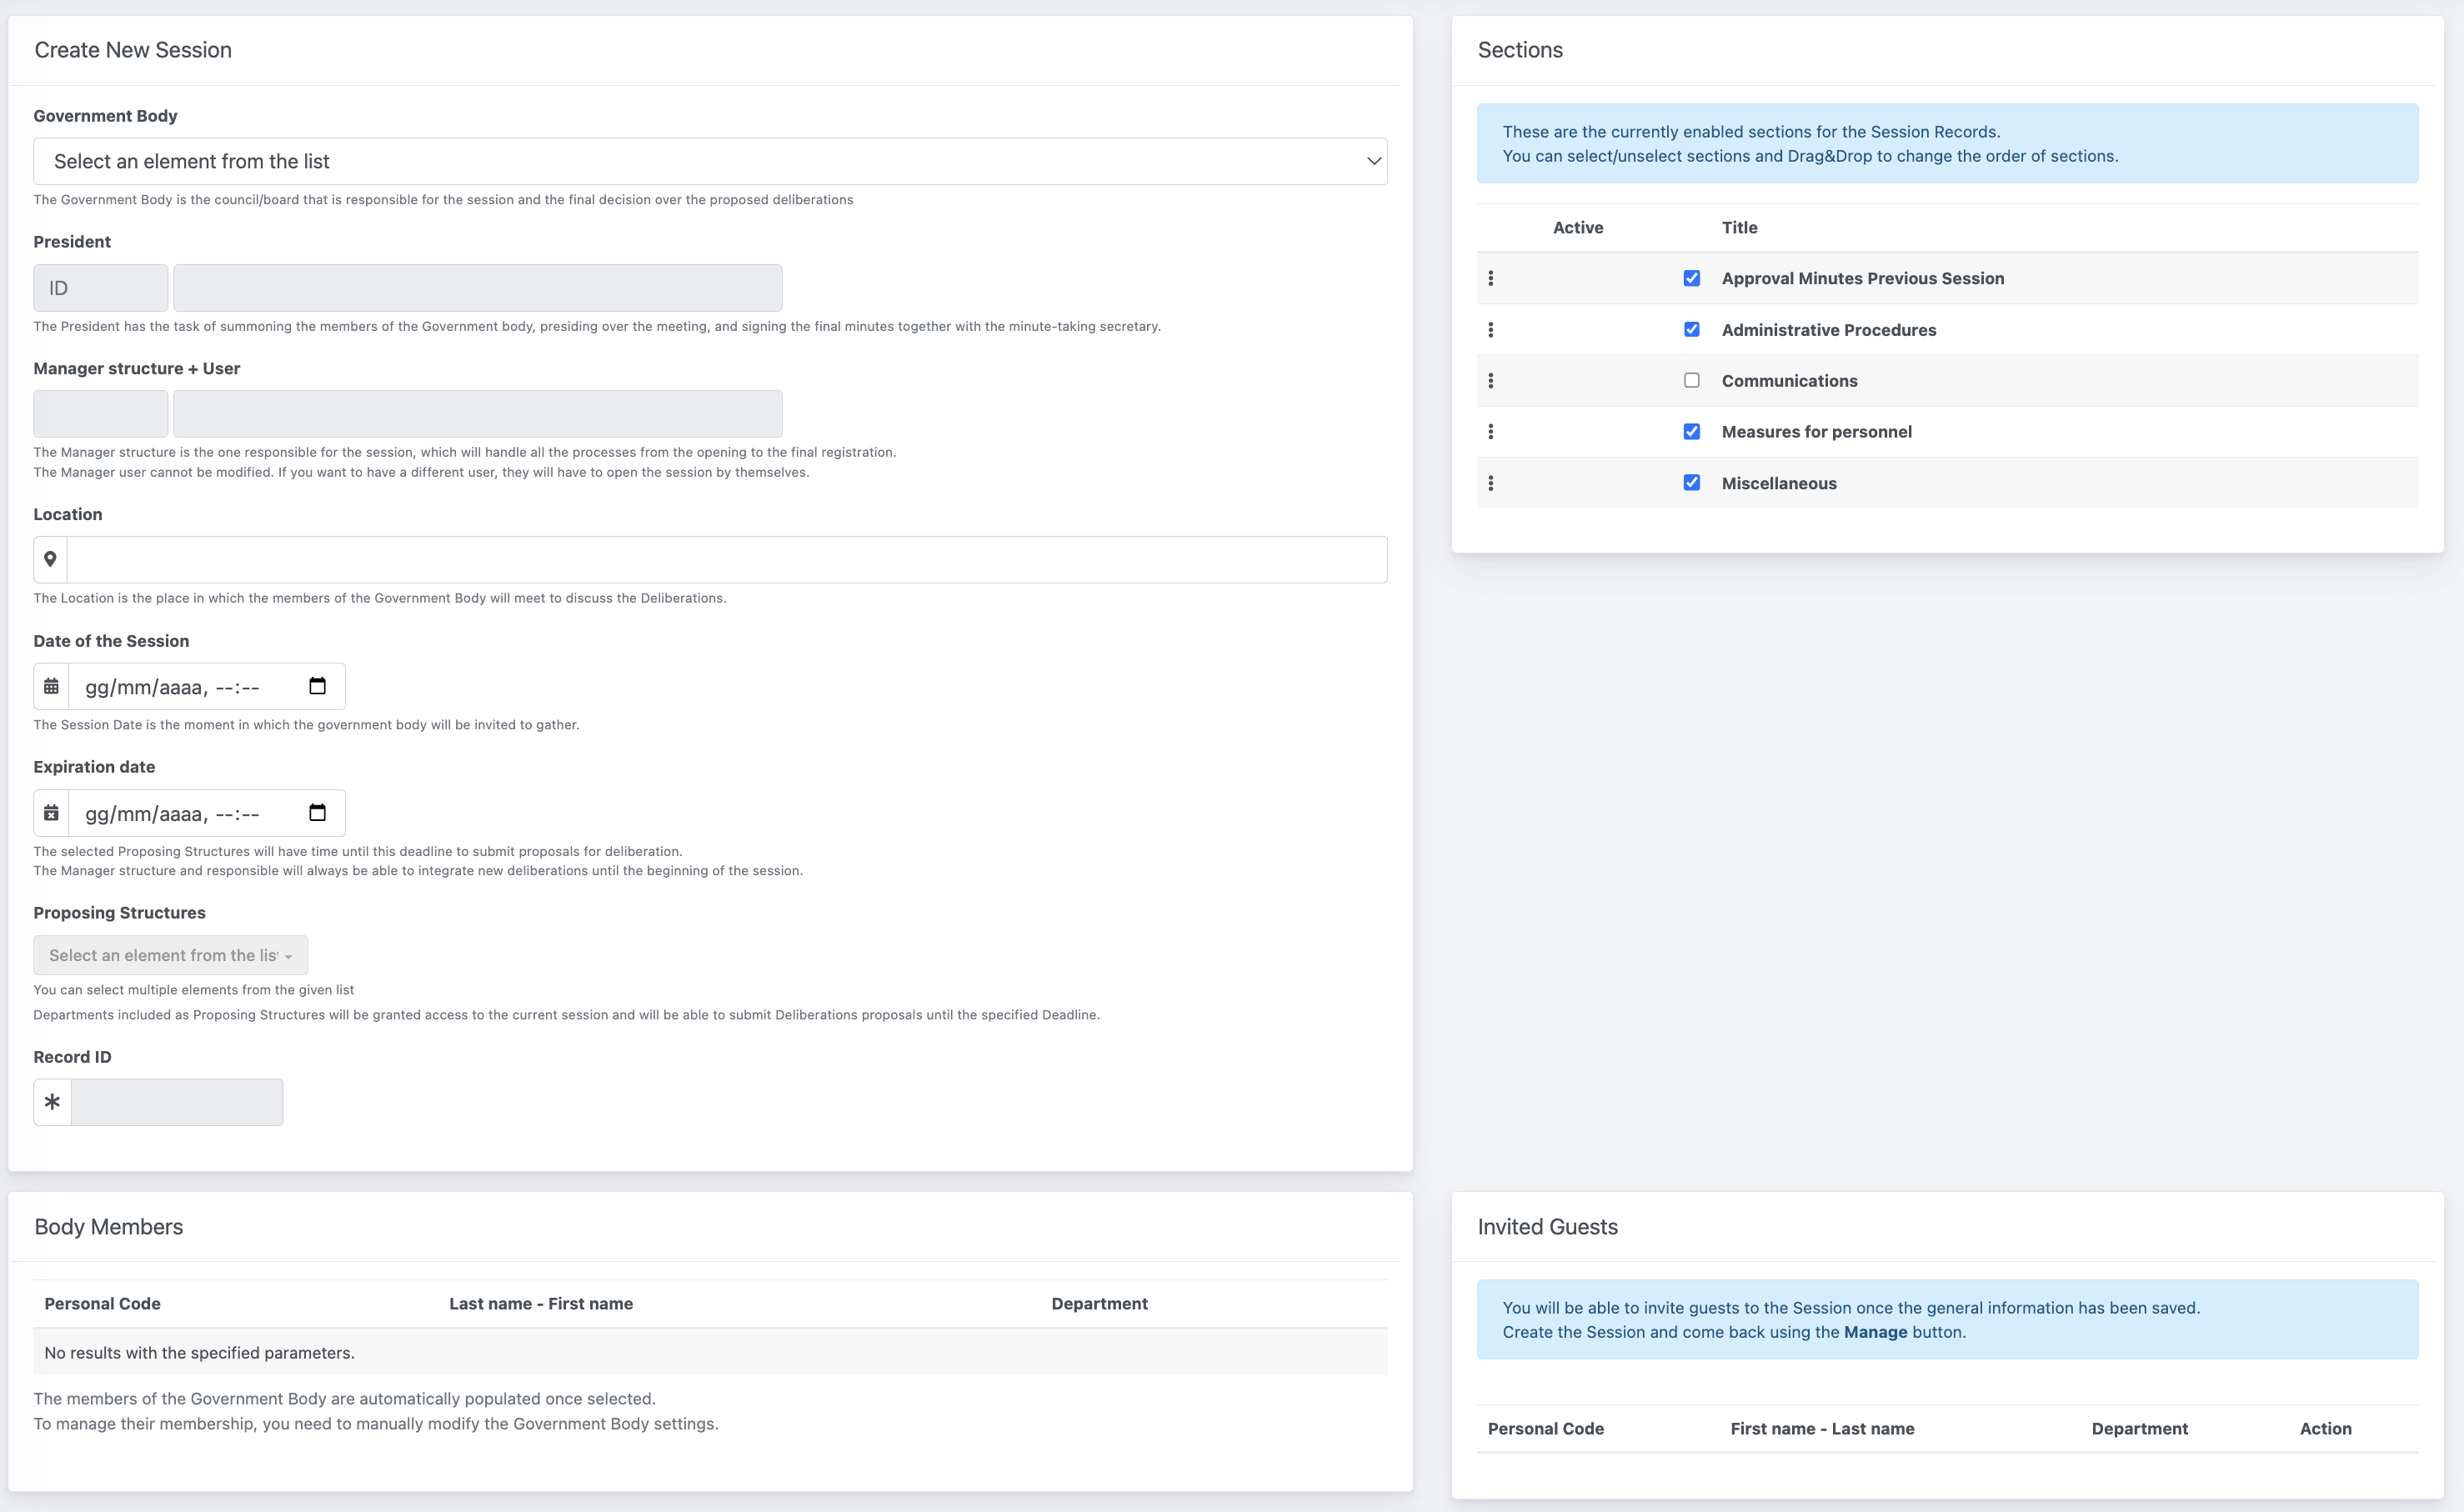
Task: Toggle the Communications section checkbox
Action: (1690, 380)
